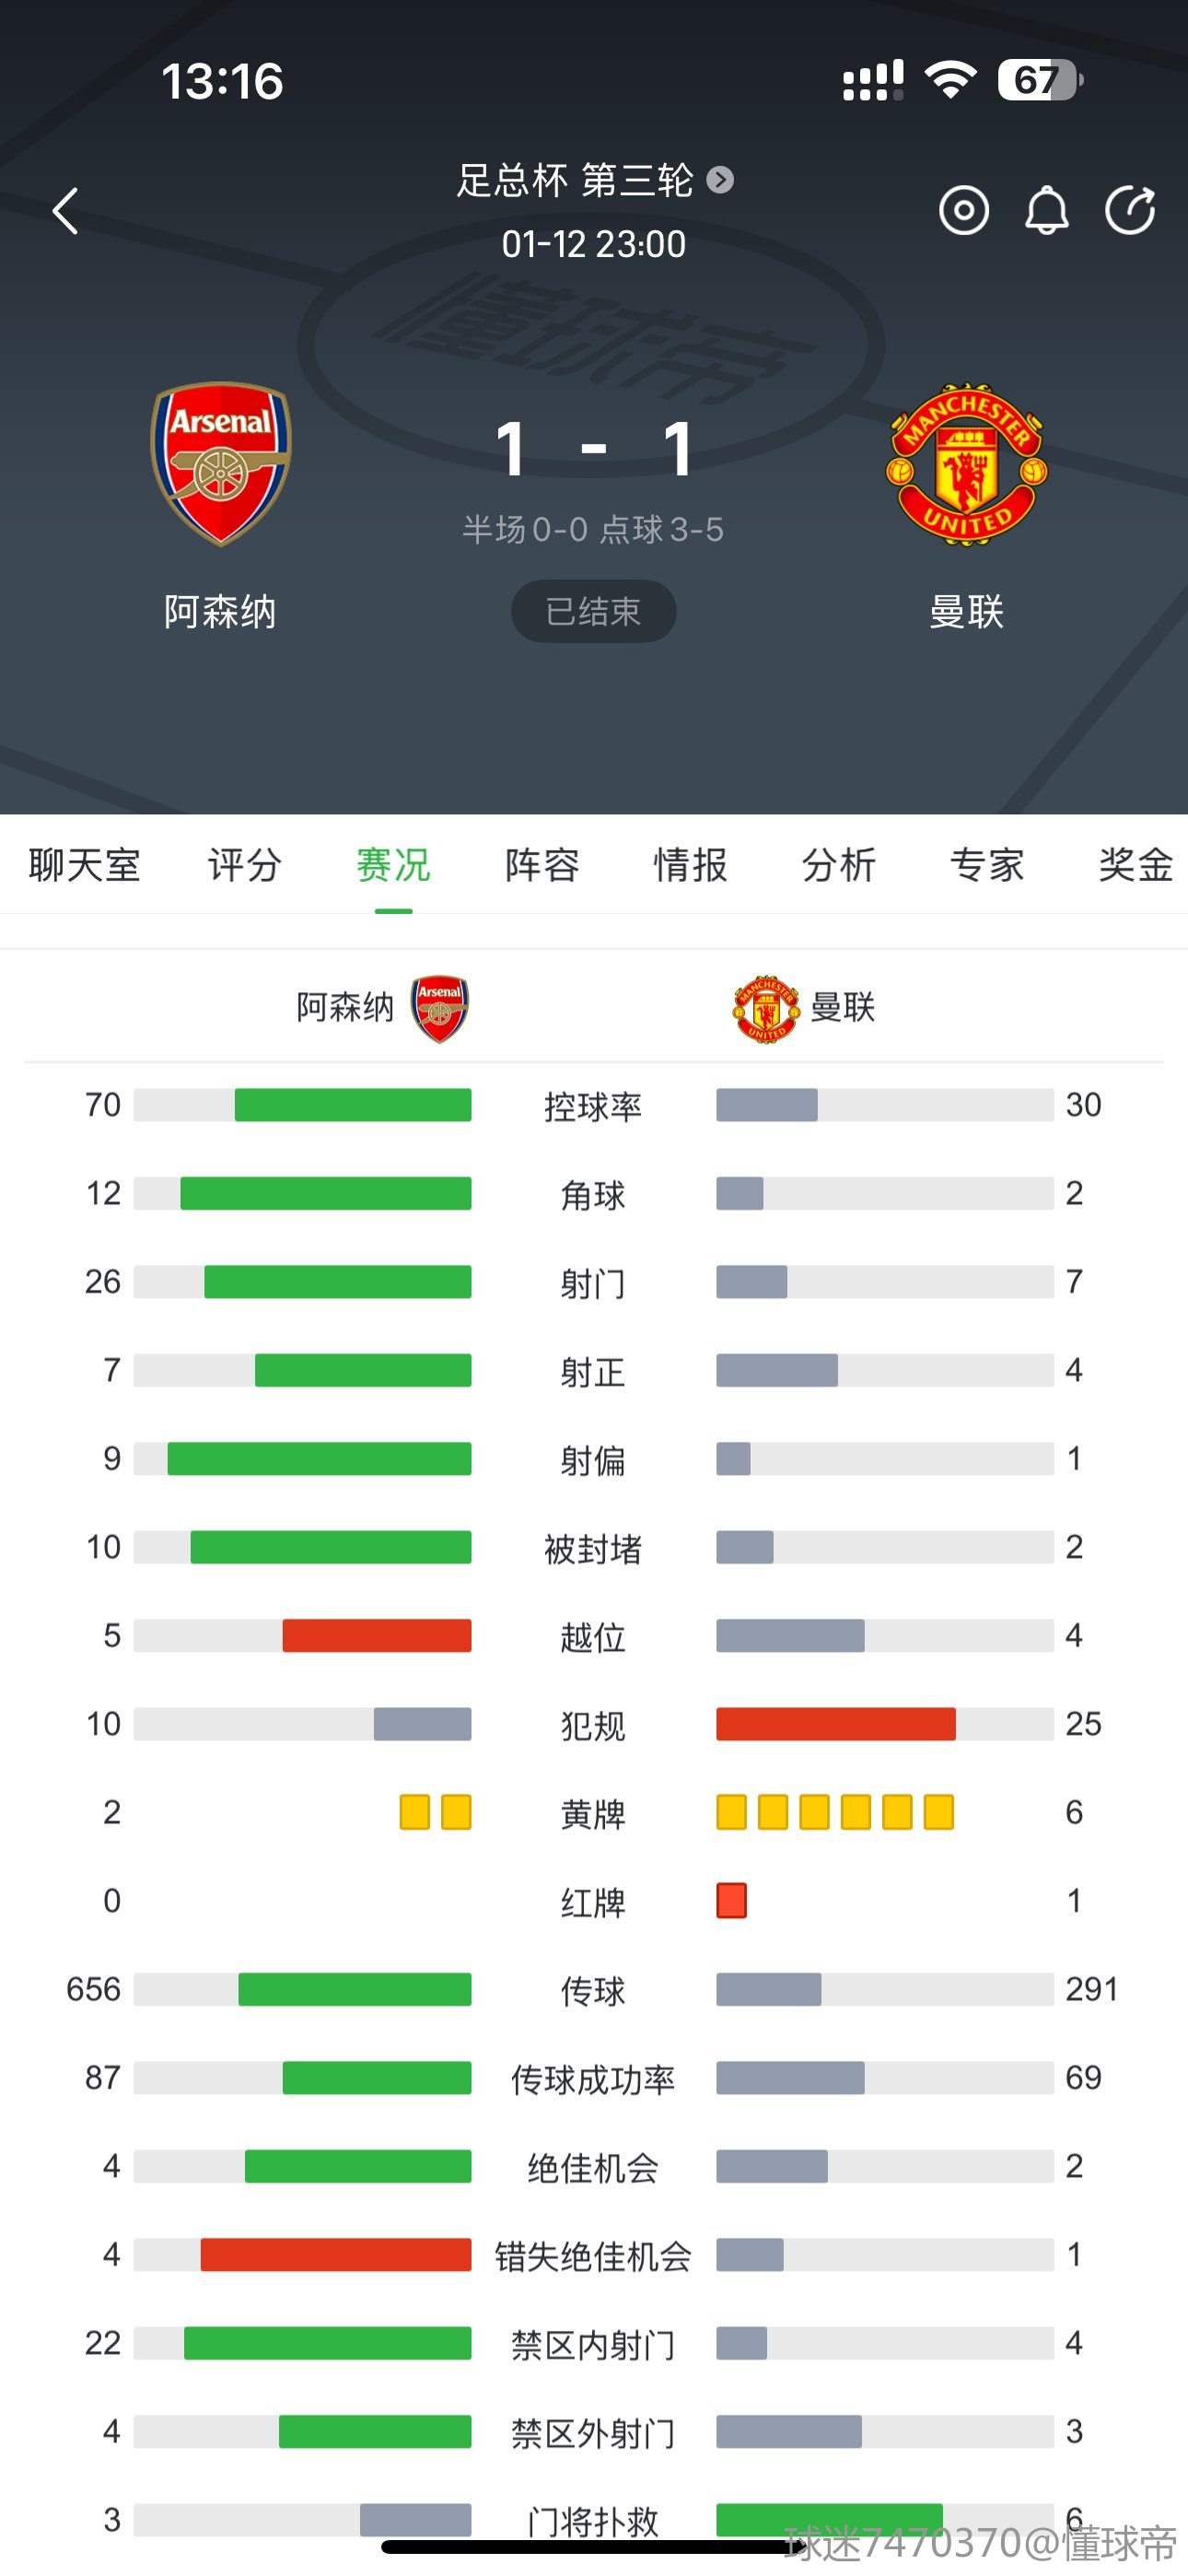Image resolution: width=1188 pixels, height=2576 pixels.
Task: Tap the back arrow icon
Action: (x=66, y=211)
